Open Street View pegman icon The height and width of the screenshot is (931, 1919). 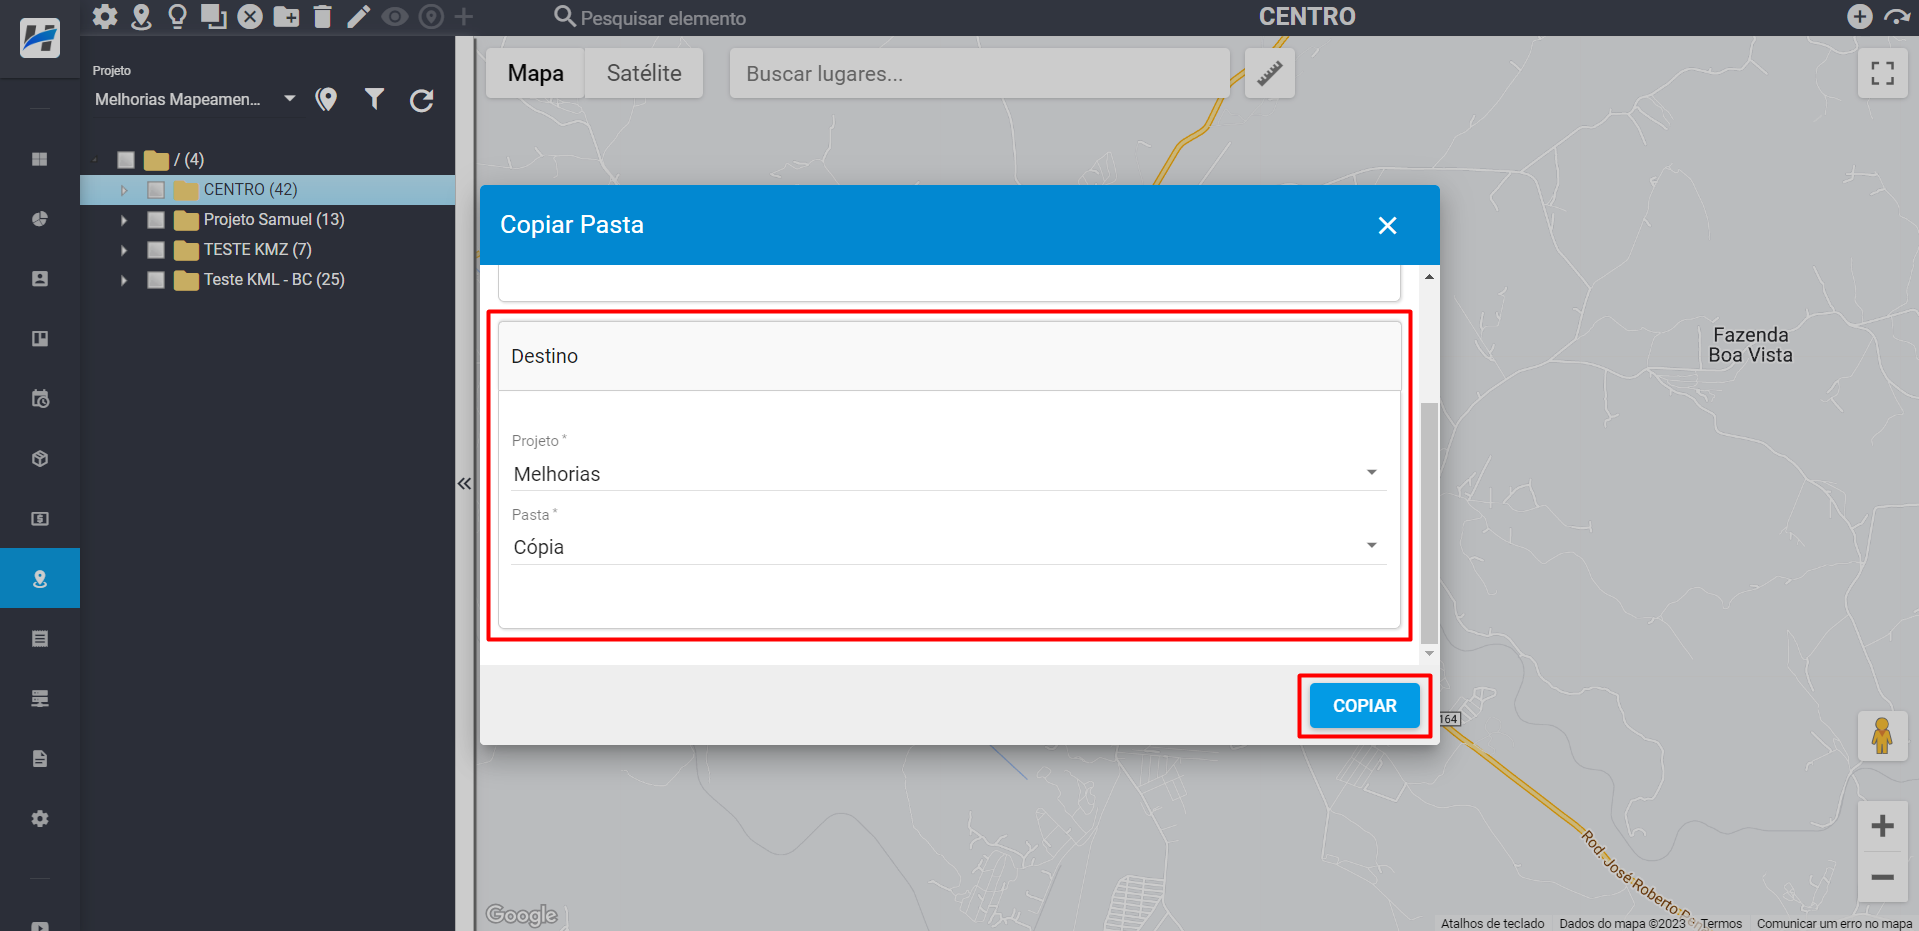(1881, 736)
